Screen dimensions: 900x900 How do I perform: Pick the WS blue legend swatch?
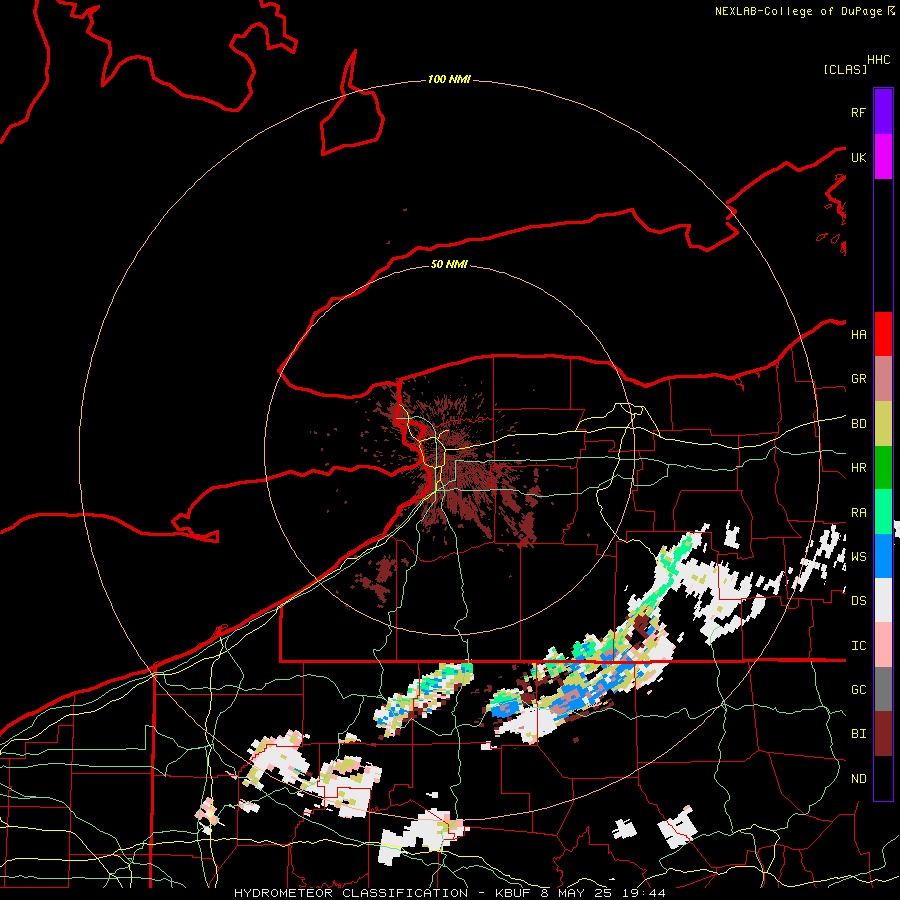(883, 556)
